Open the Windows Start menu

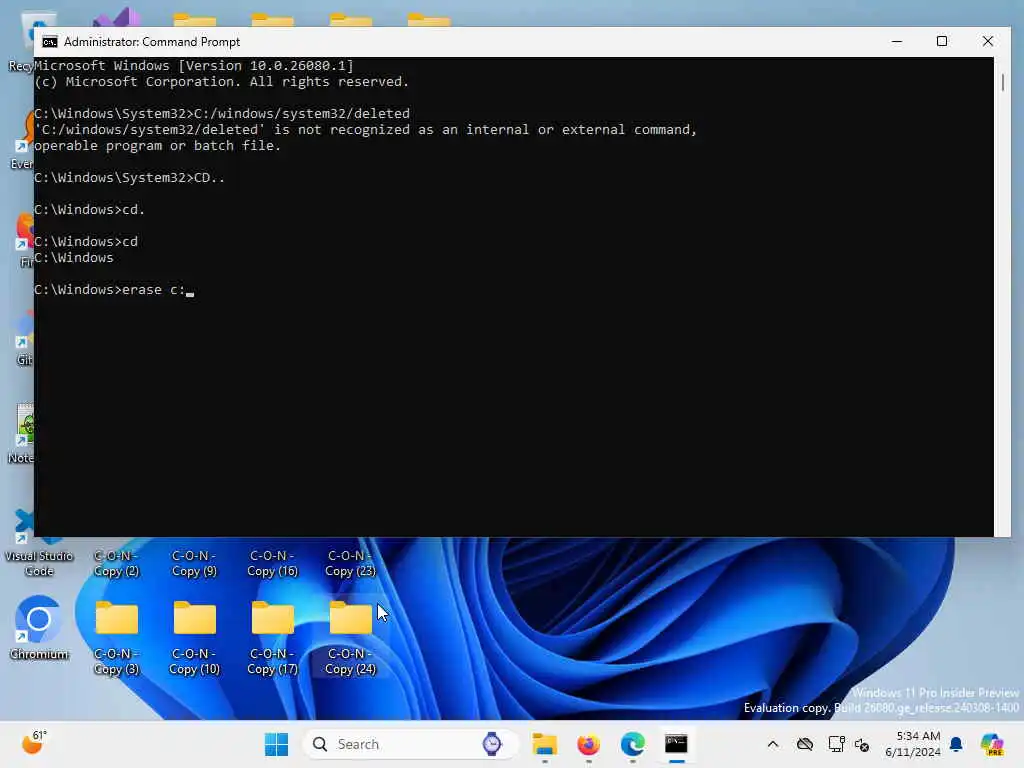pos(276,744)
